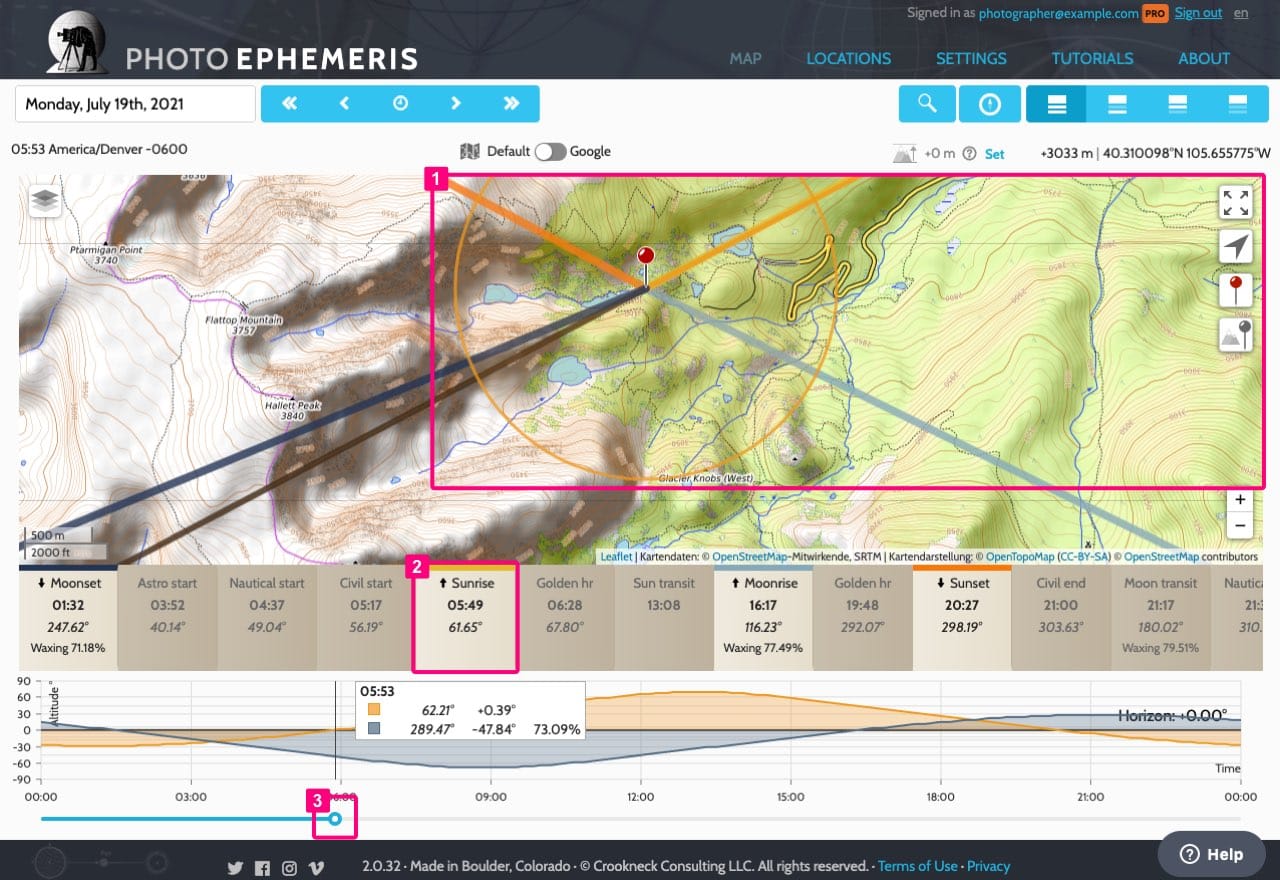Change language via 'en' link
Image resolution: width=1280 pixels, height=880 pixels.
coord(1241,13)
